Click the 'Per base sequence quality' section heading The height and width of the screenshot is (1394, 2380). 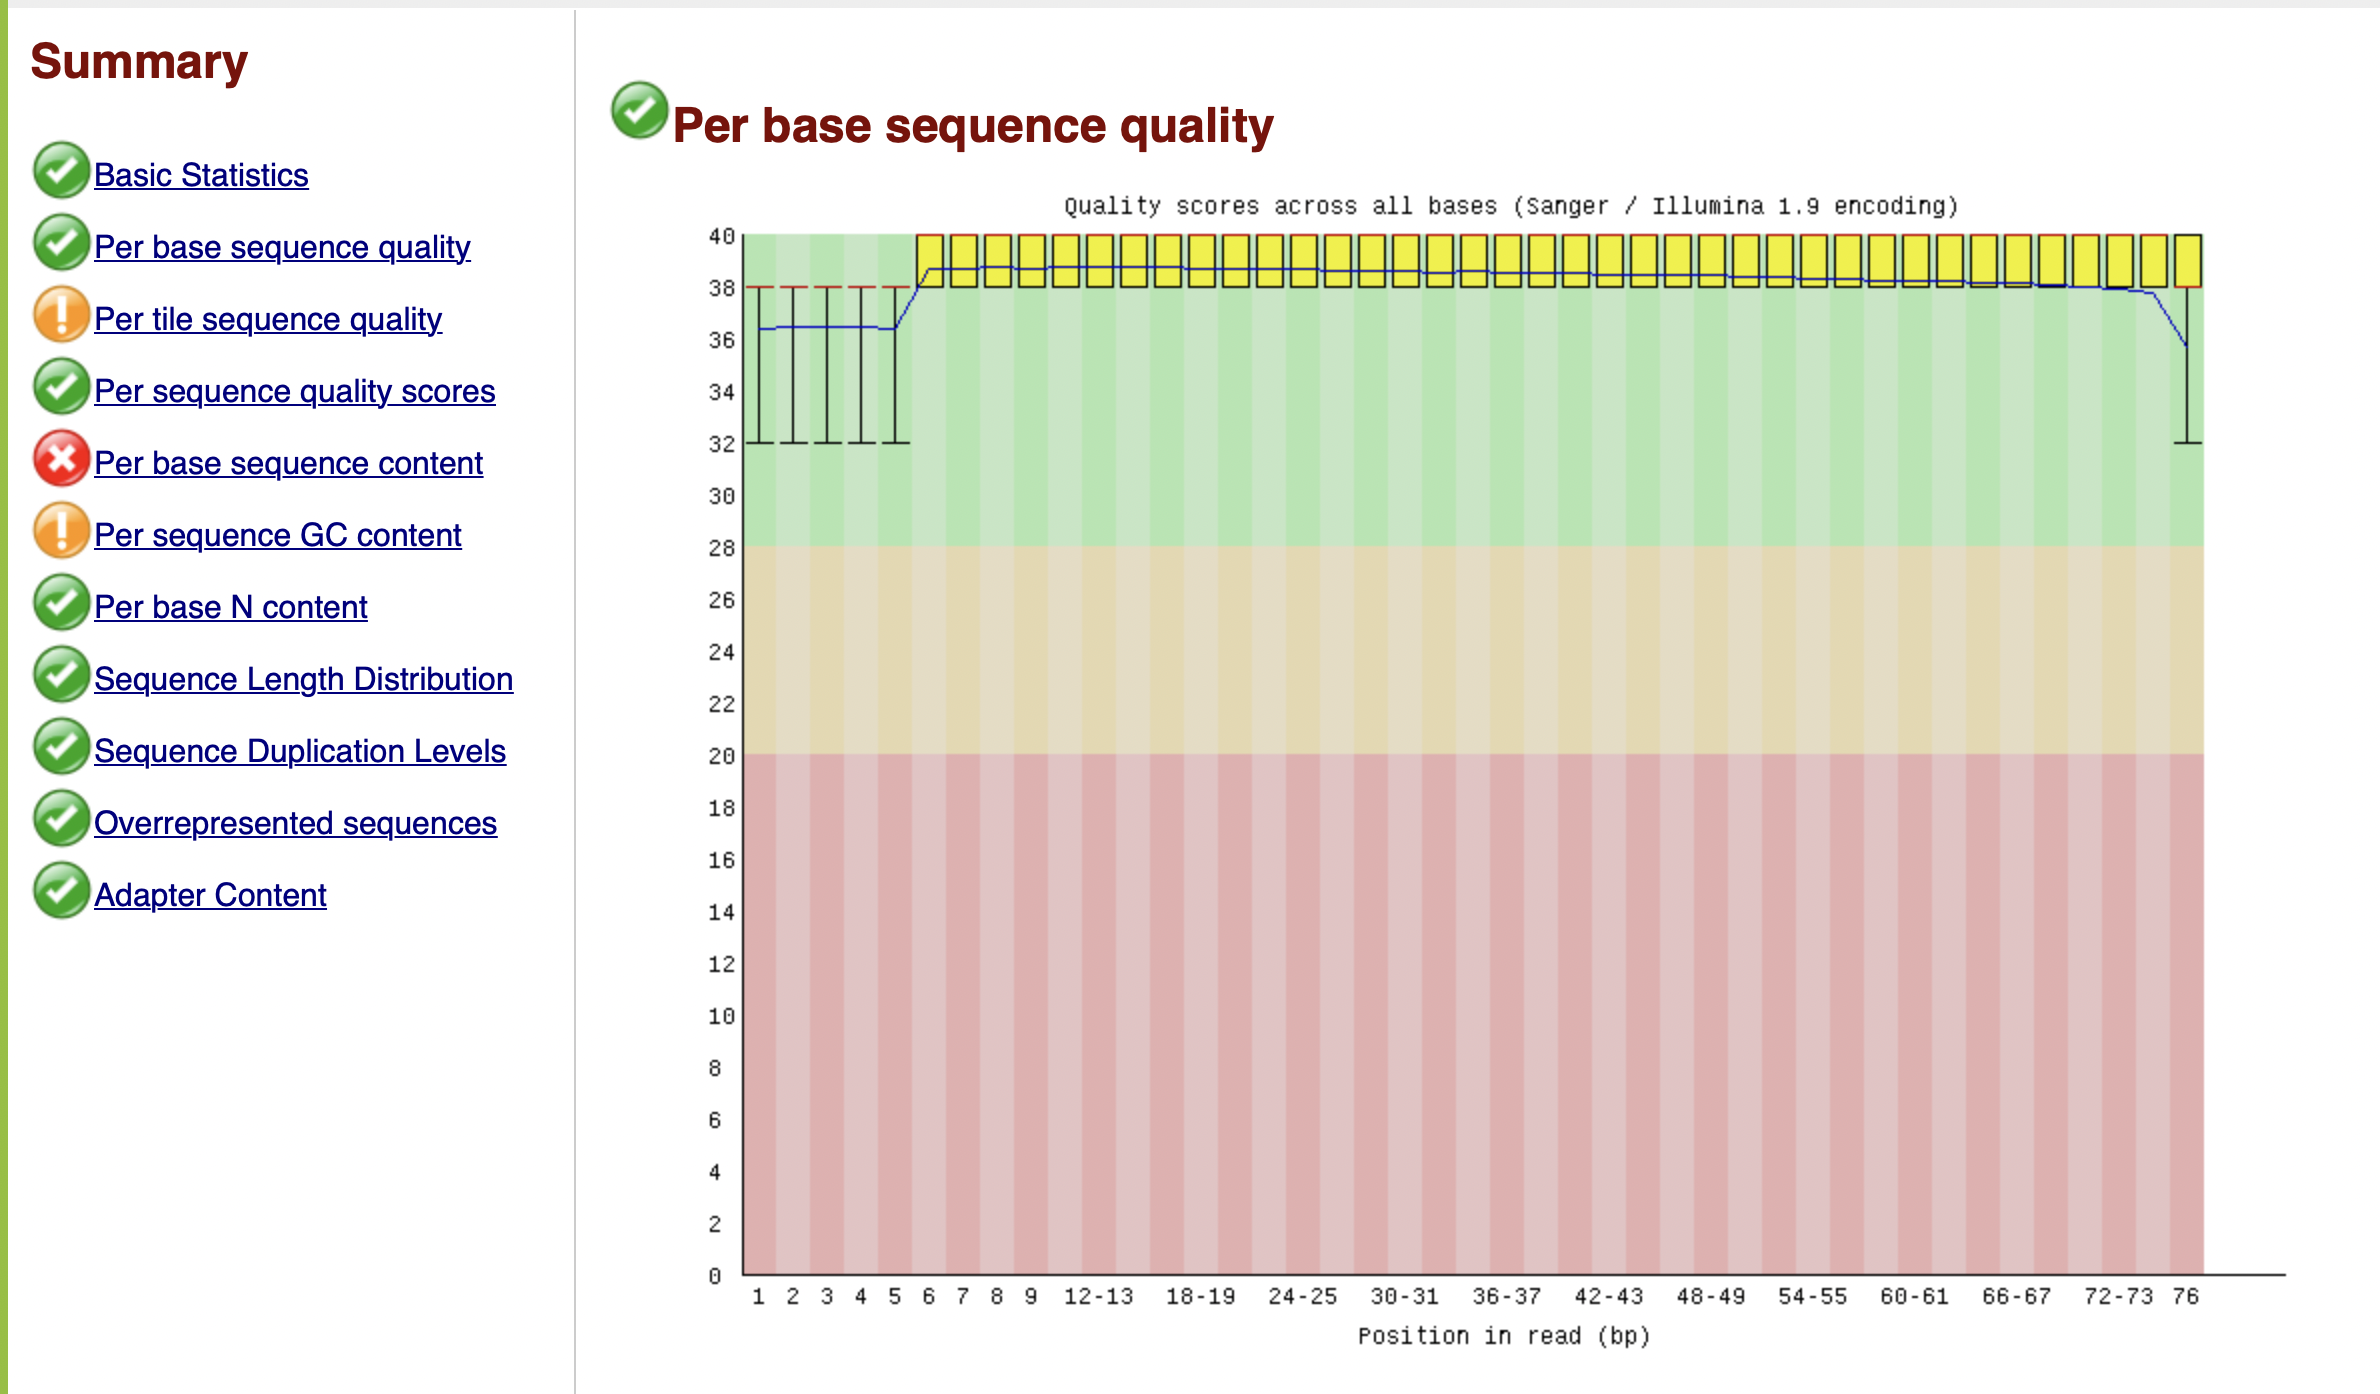click(973, 126)
